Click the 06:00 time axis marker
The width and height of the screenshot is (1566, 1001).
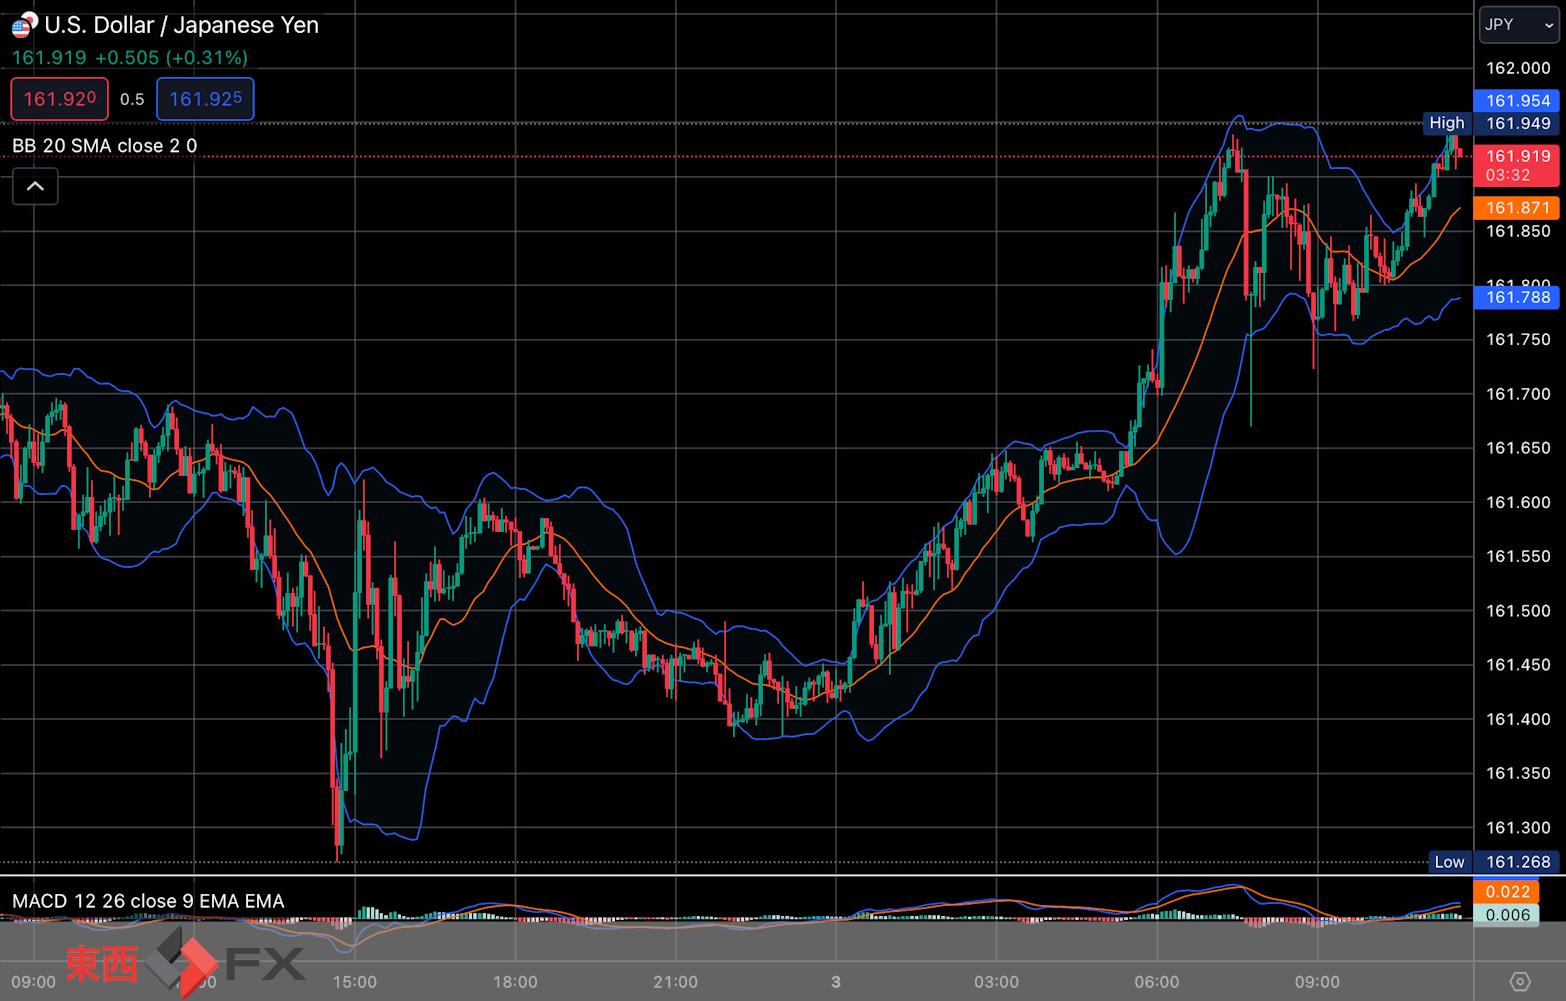pos(1157,982)
